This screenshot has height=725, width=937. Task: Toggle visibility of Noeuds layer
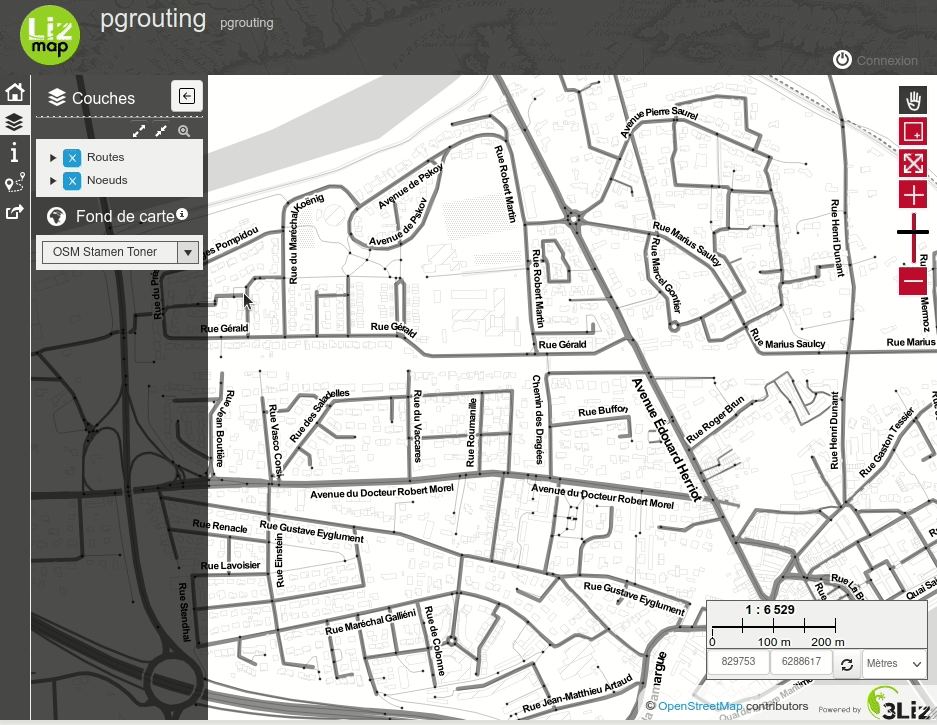[x=72, y=181]
